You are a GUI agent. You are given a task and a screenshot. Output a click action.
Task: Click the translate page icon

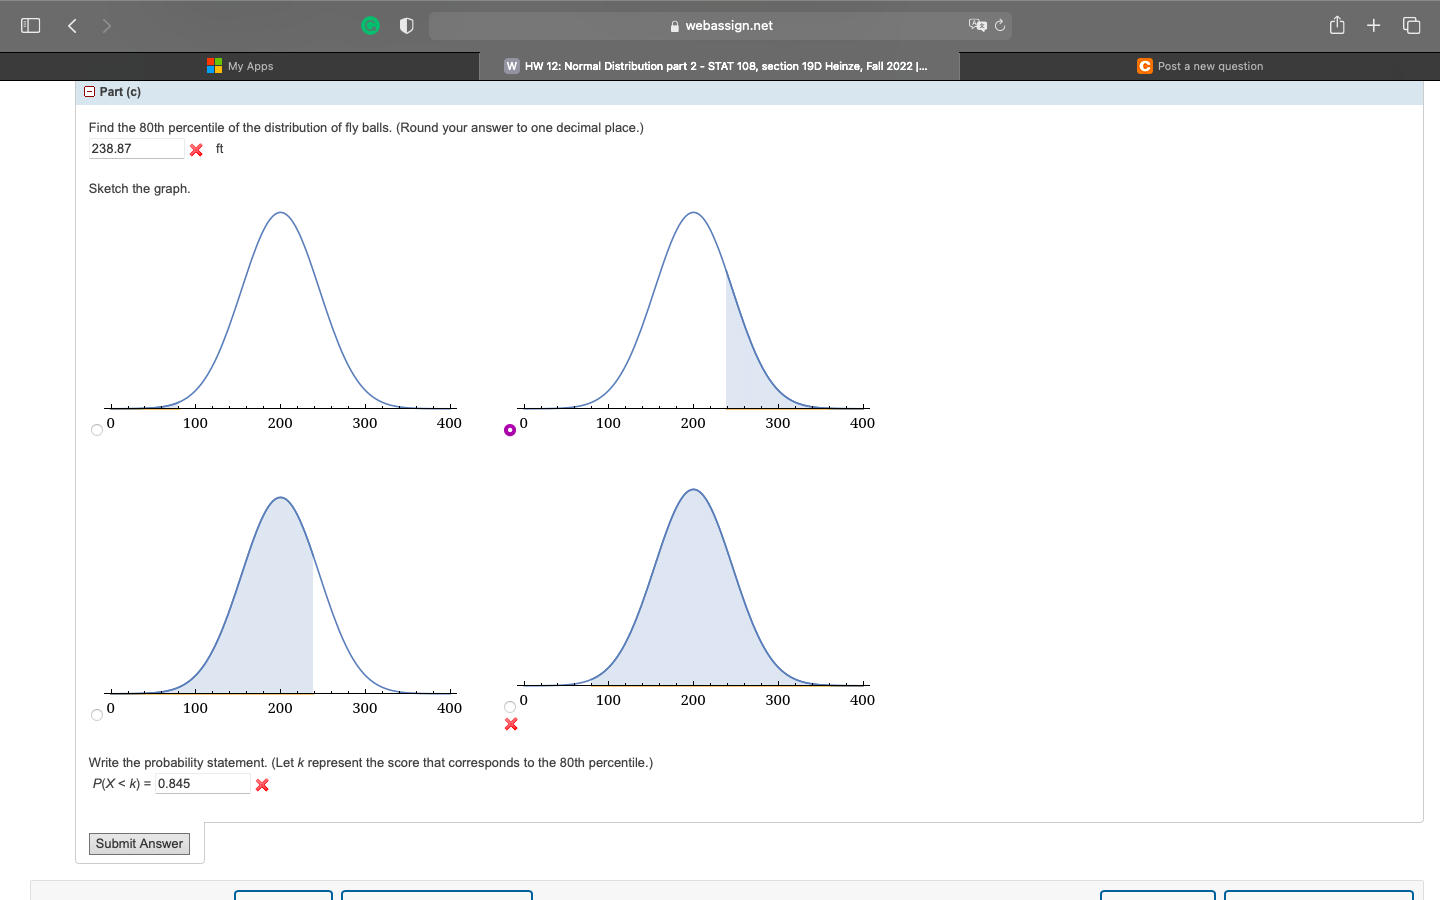click(977, 25)
